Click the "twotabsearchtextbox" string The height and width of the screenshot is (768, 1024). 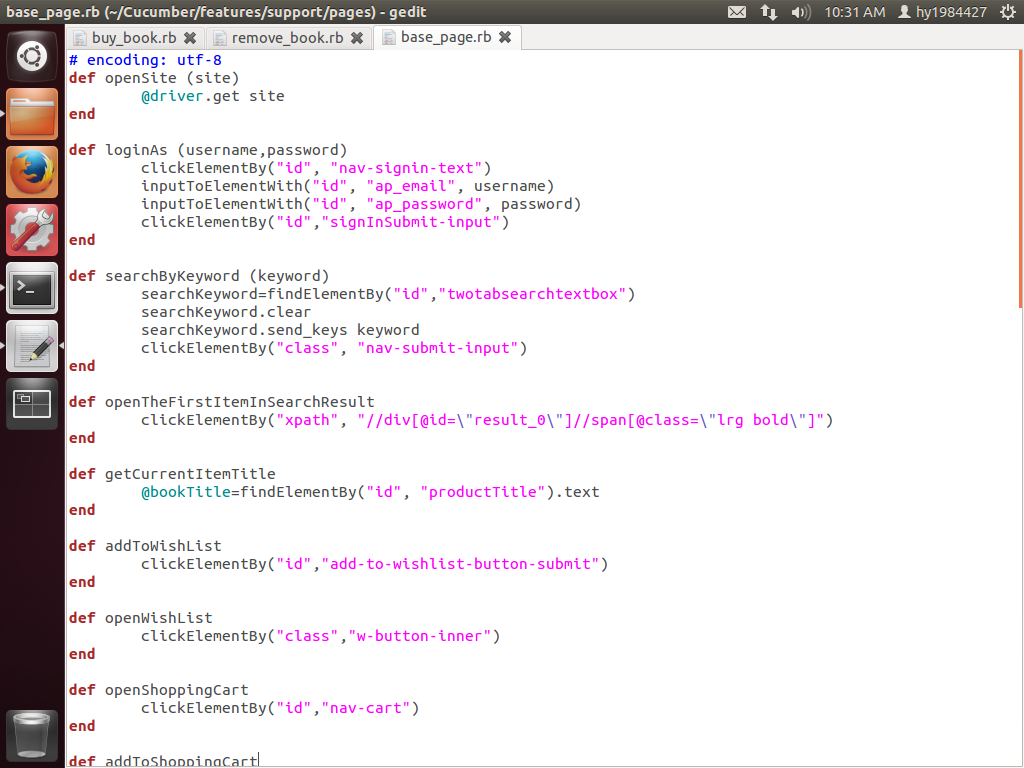tap(532, 294)
